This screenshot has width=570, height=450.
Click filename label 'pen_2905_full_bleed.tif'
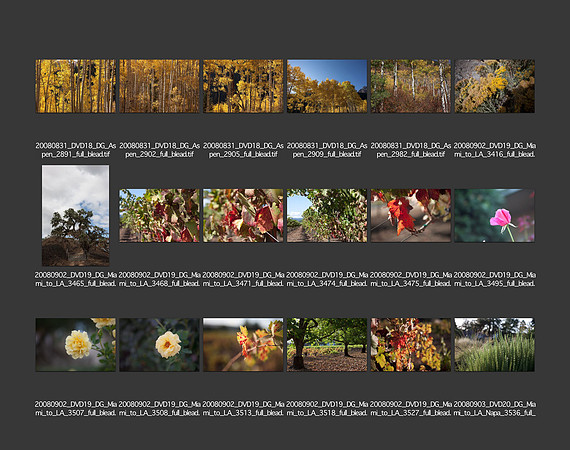(243, 154)
